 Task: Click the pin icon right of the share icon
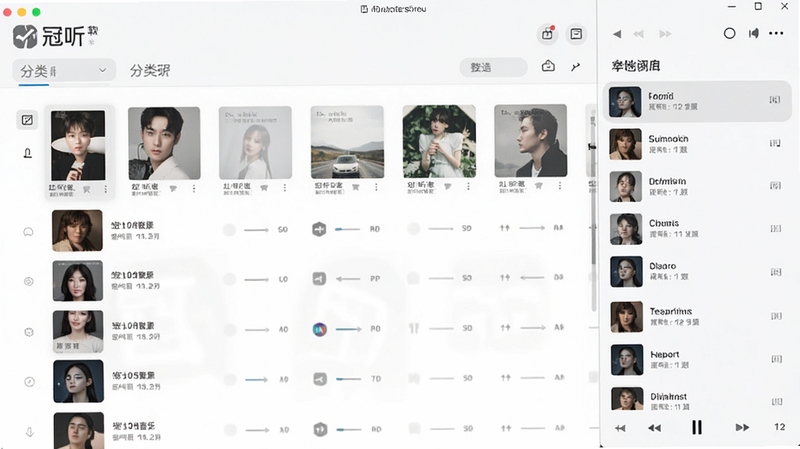(x=576, y=67)
